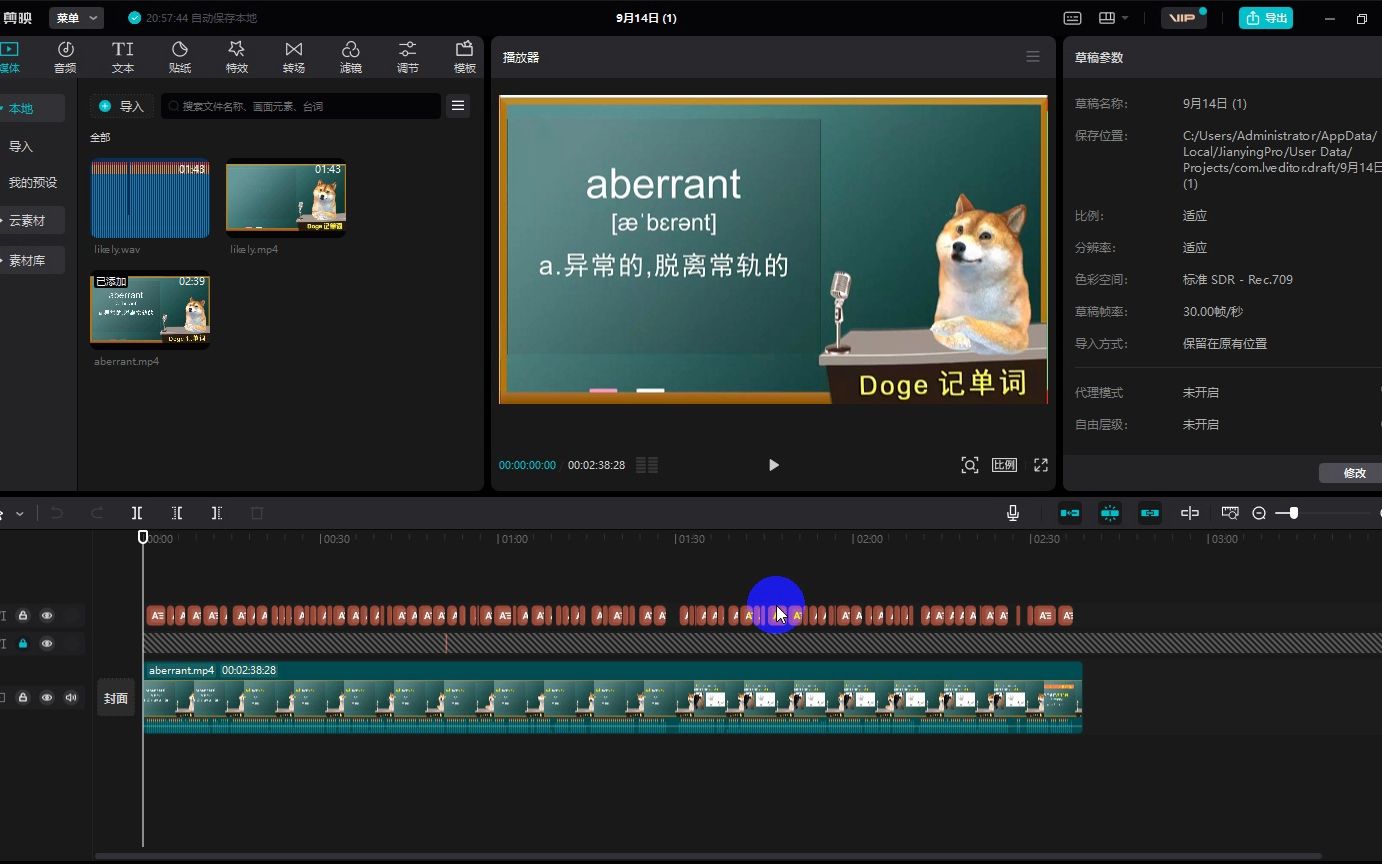Image resolution: width=1382 pixels, height=864 pixels.
Task: Open the media list sort/view options icon
Action: tap(458, 106)
